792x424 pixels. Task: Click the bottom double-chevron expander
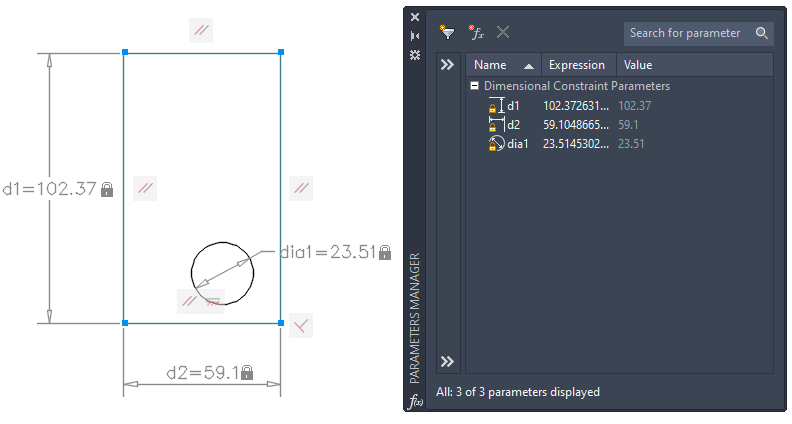[447, 361]
